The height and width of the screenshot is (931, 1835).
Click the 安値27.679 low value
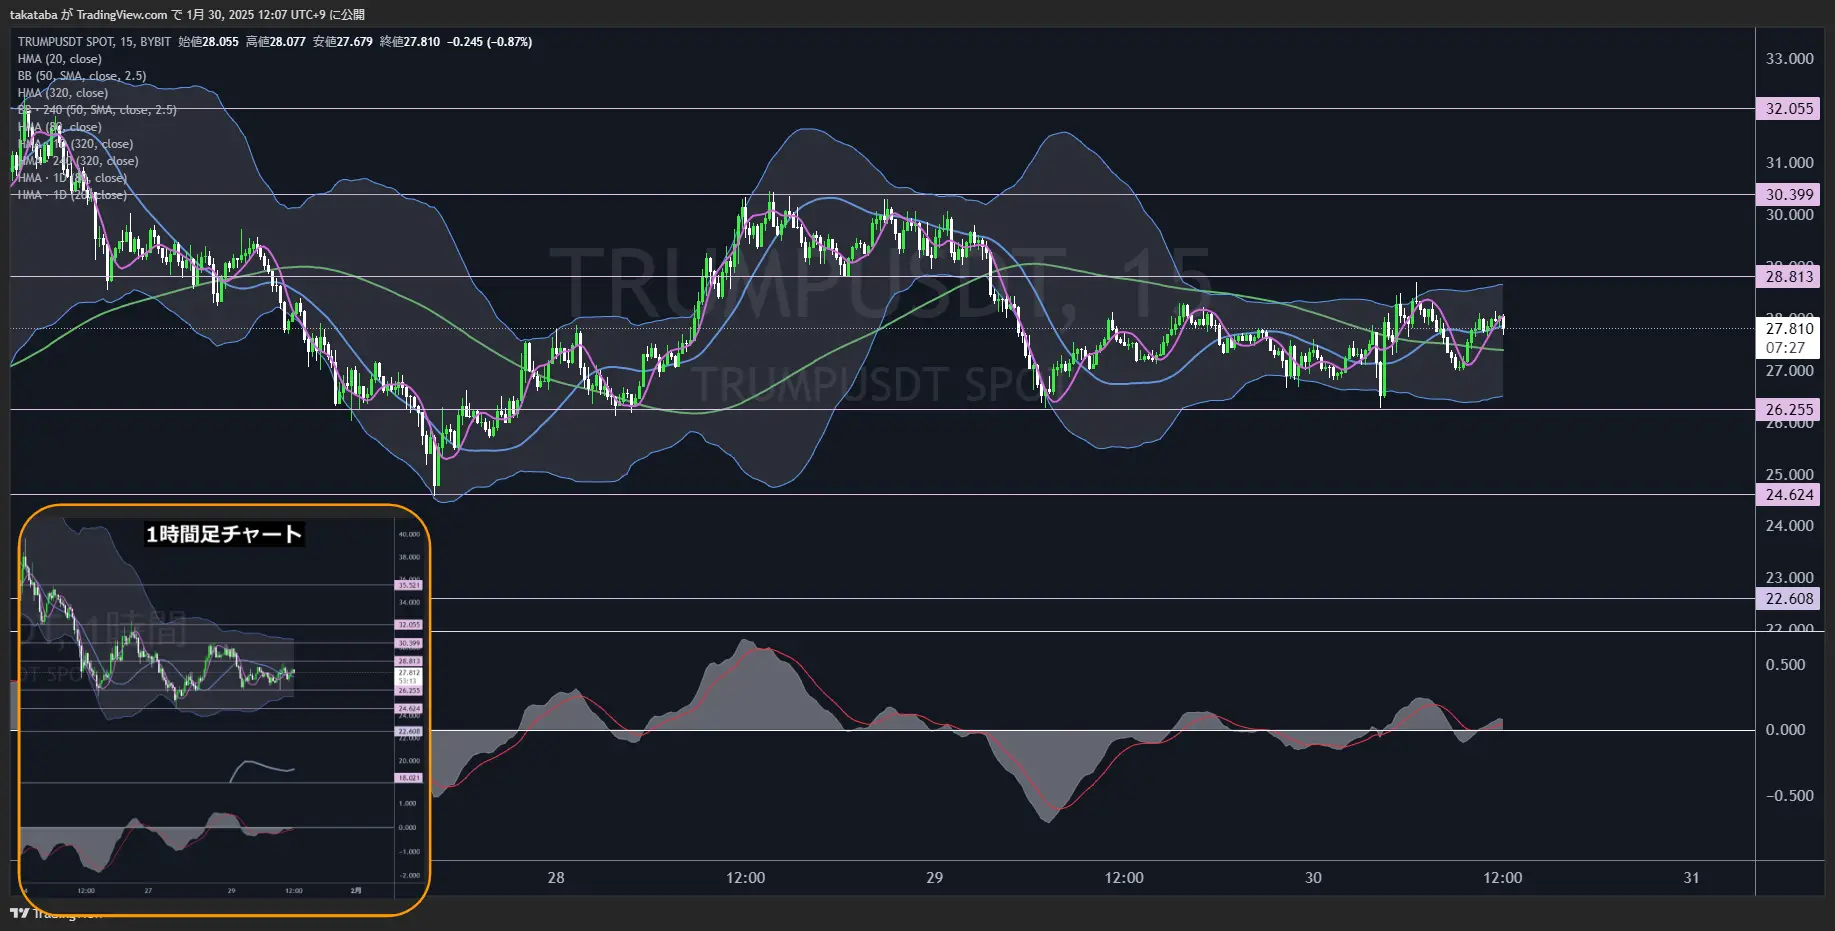coord(342,42)
